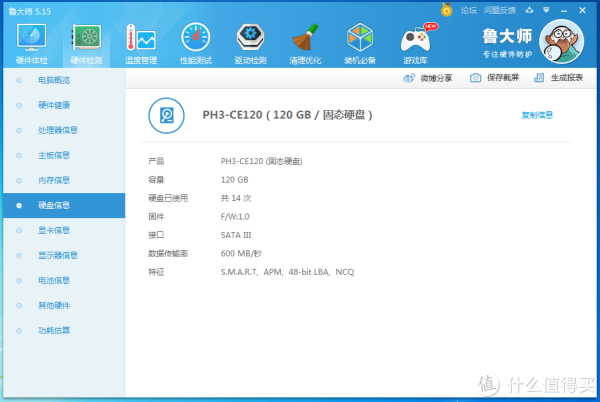Viewport: 600px width, 402px height.
Task: Click the Weibo eye icon
Action: coord(409,78)
